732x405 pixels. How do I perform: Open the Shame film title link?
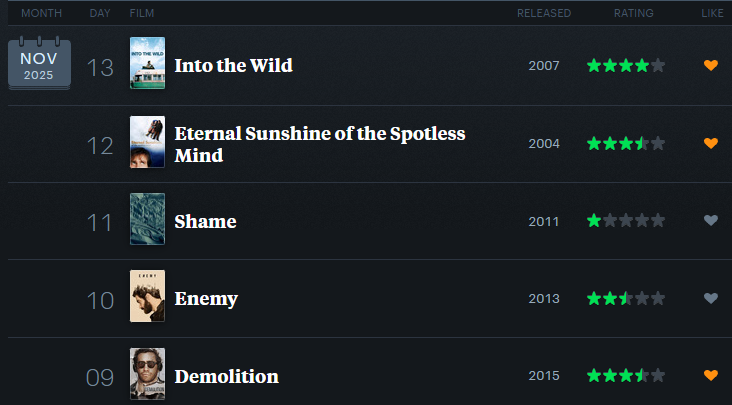(205, 221)
